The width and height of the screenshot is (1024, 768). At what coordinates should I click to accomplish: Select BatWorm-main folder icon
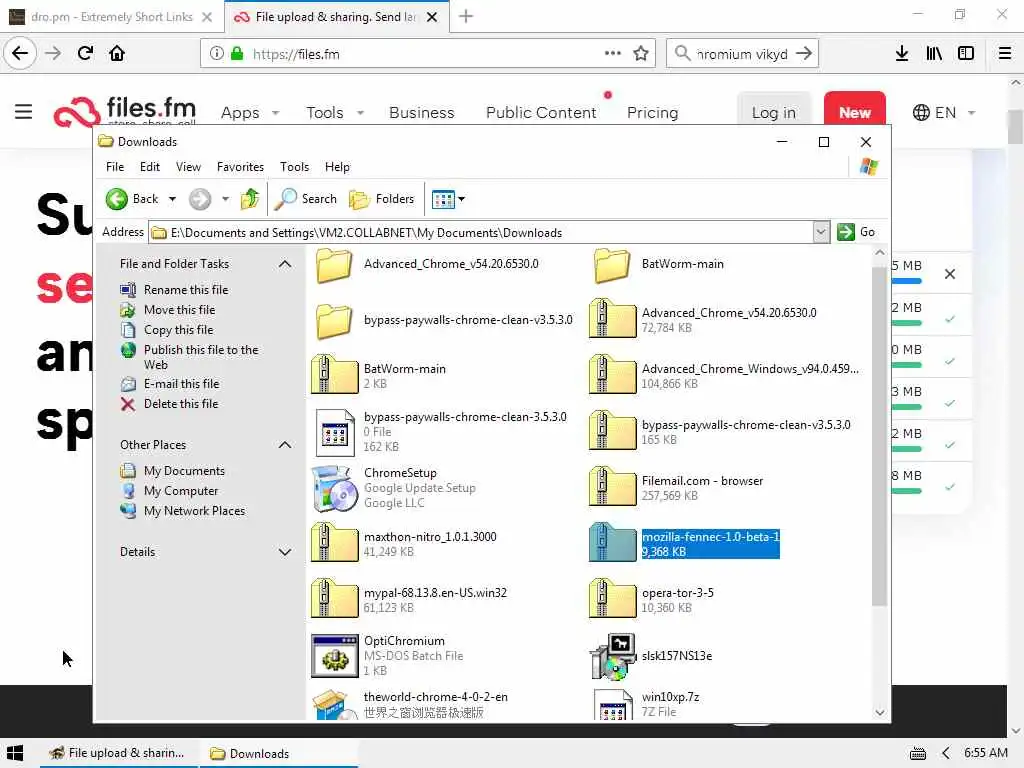pyautogui.click(x=612, y=265)
